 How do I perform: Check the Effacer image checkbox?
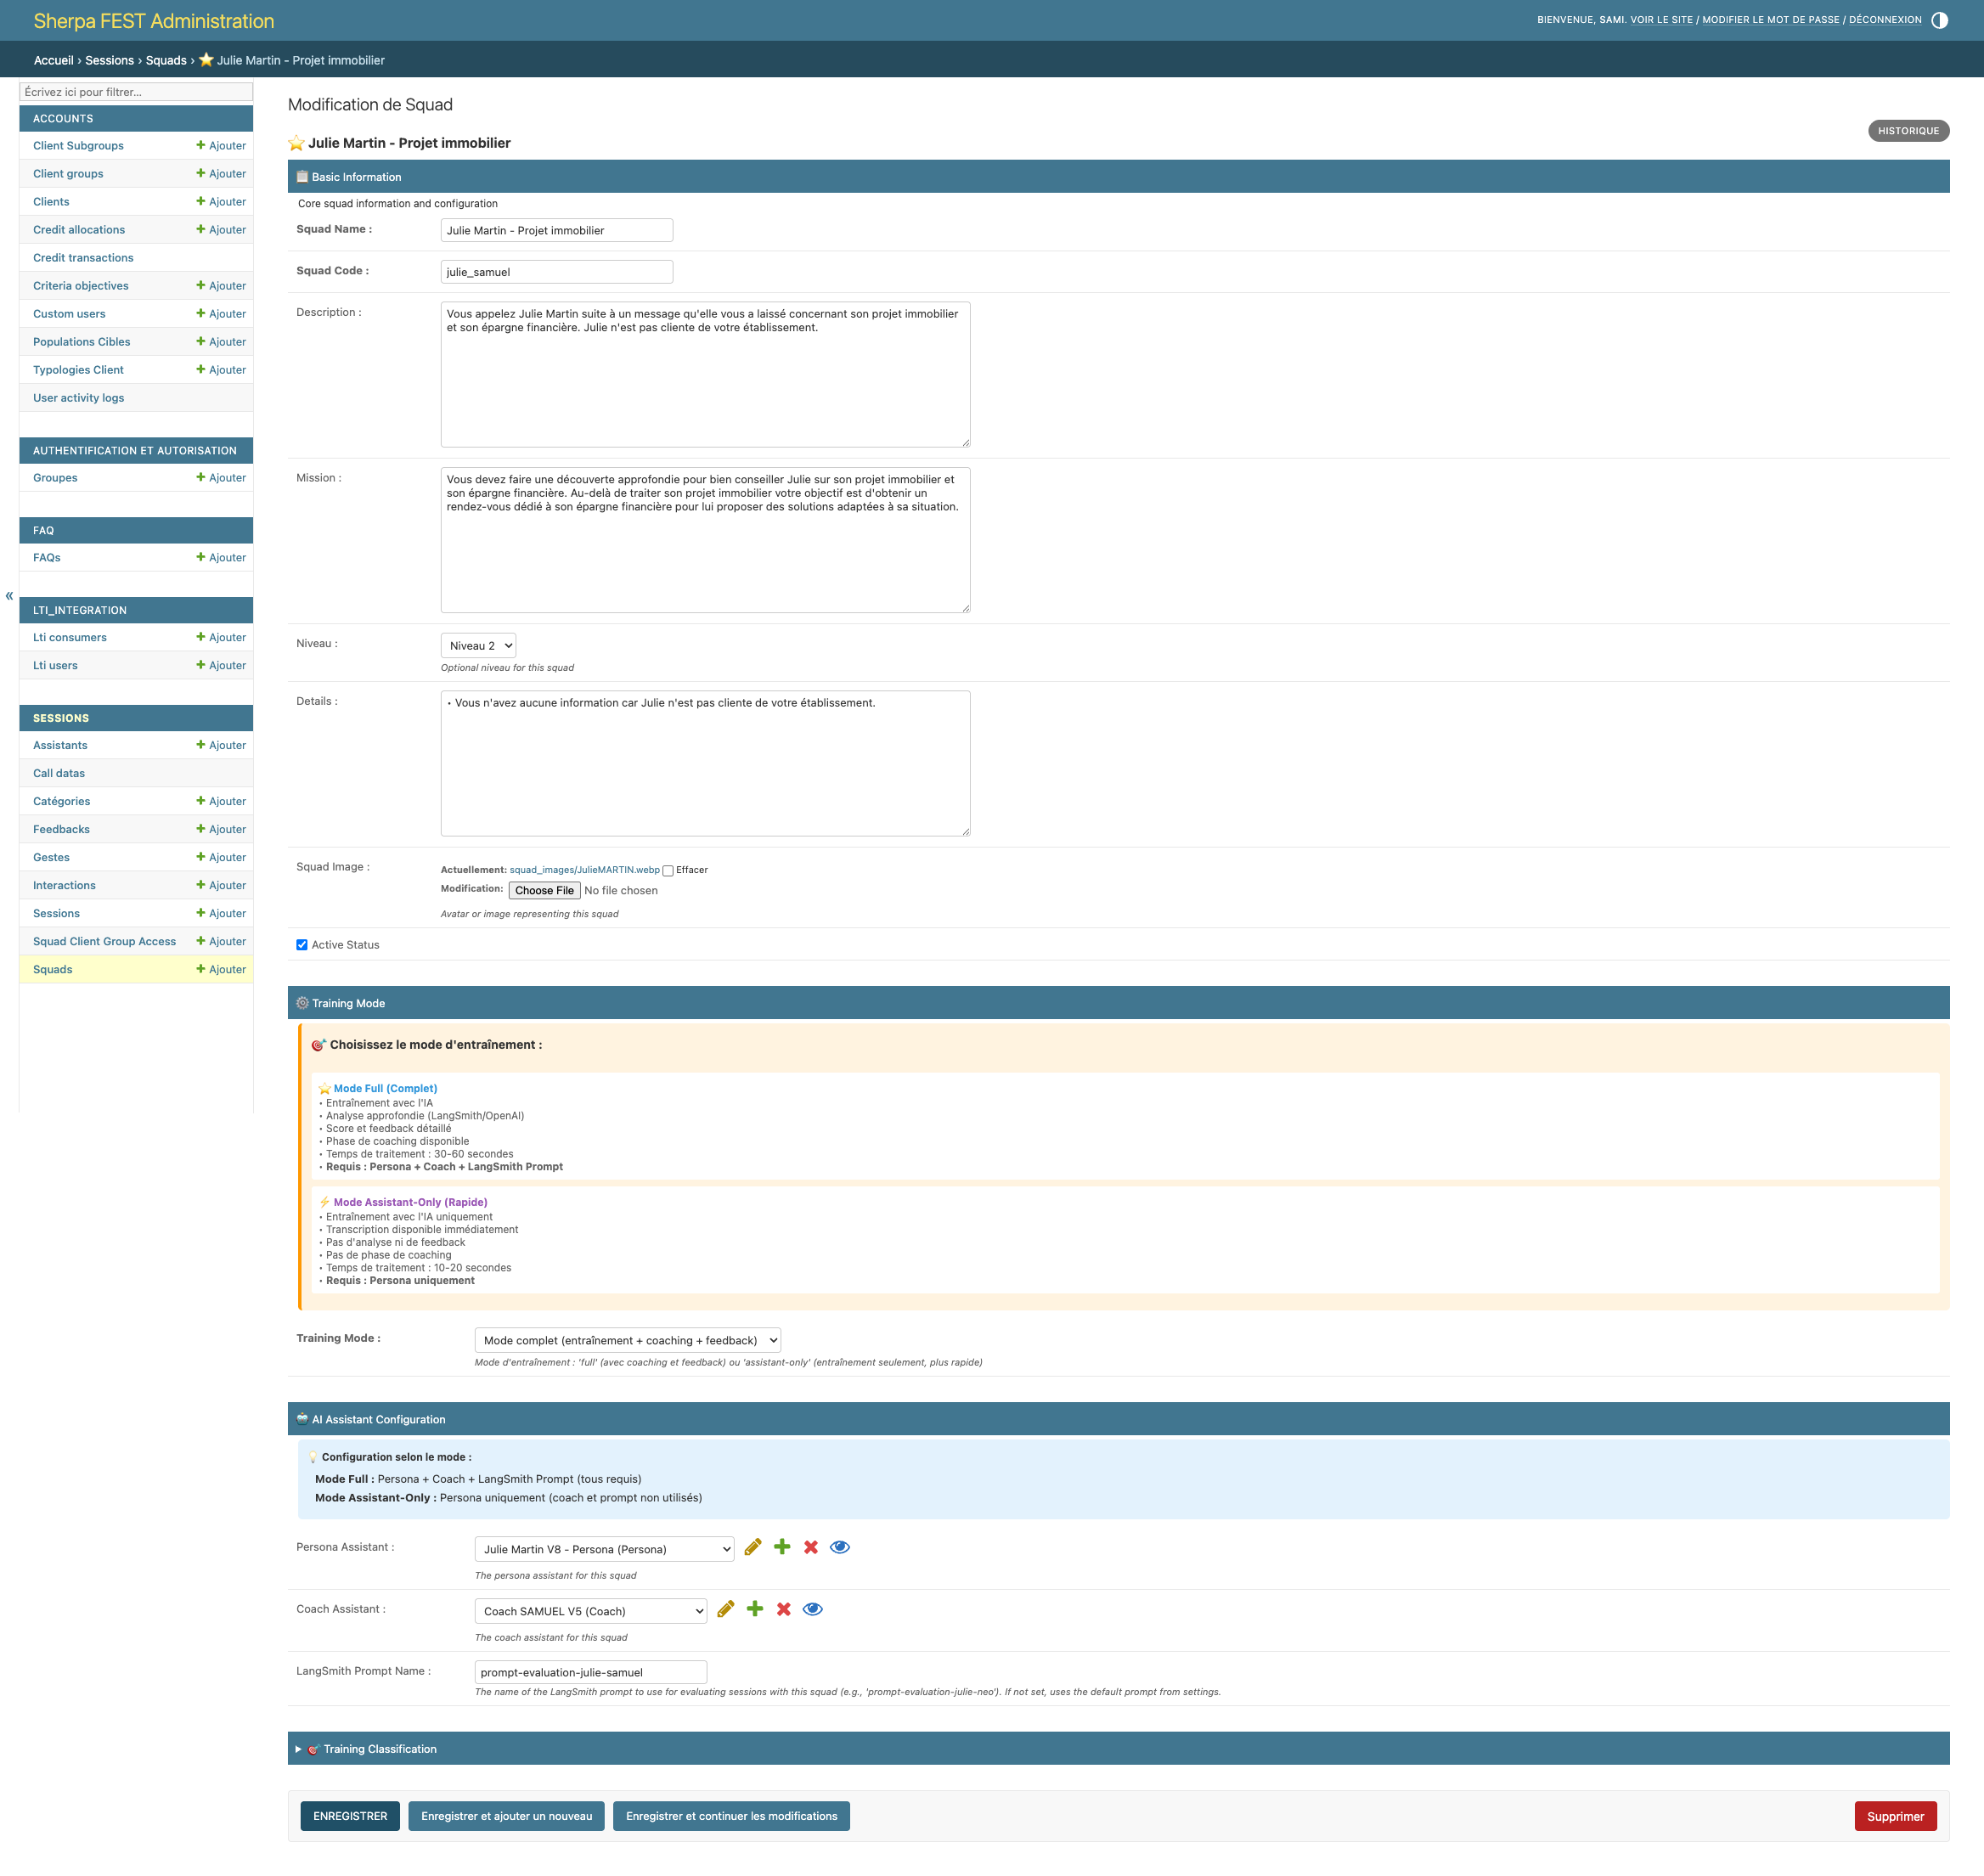pyautogui.click(x=668, y=871)
